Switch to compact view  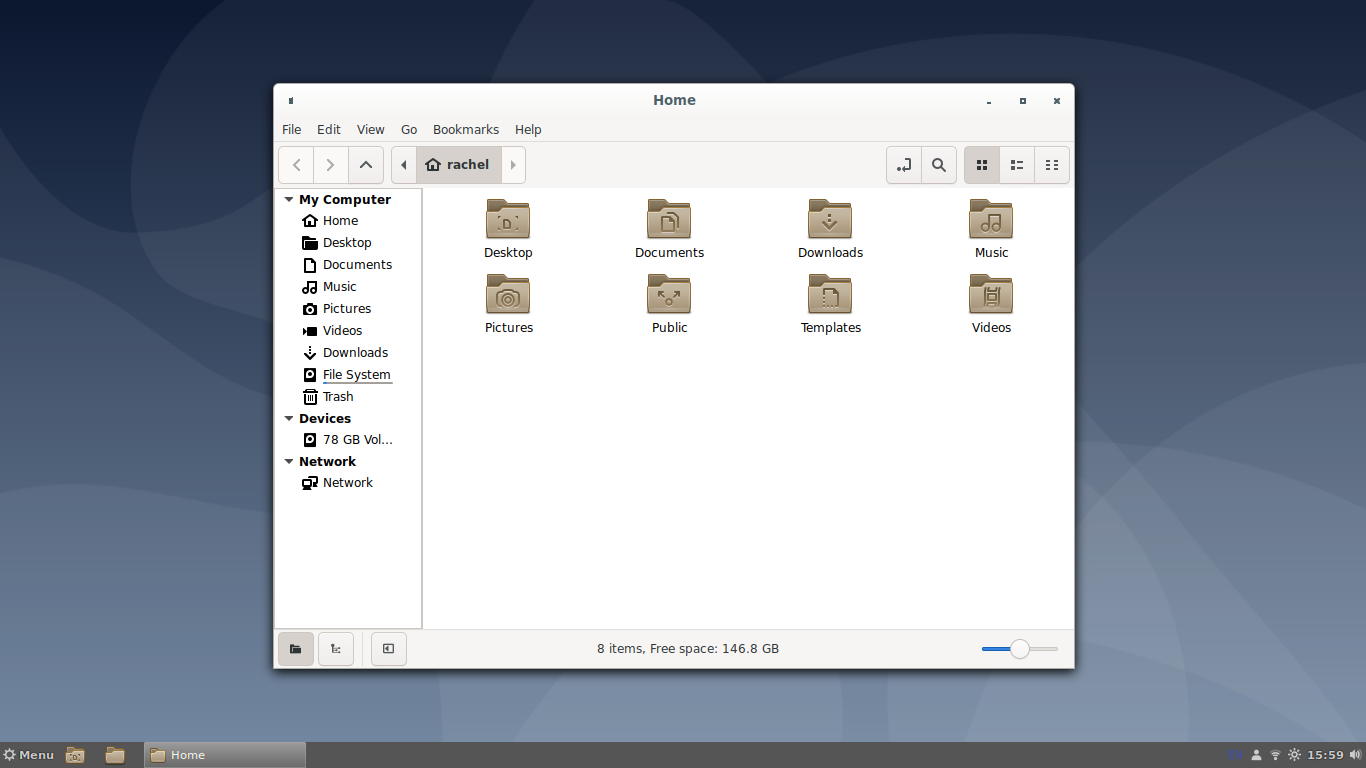pos(1051,165)
